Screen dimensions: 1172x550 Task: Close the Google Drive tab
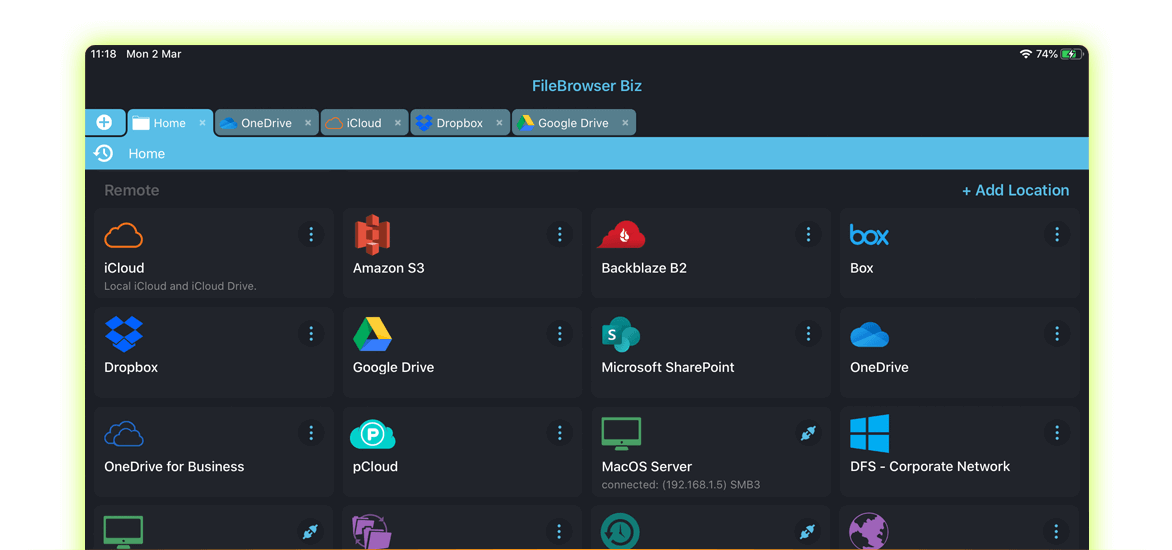click(x=625, y=123)
